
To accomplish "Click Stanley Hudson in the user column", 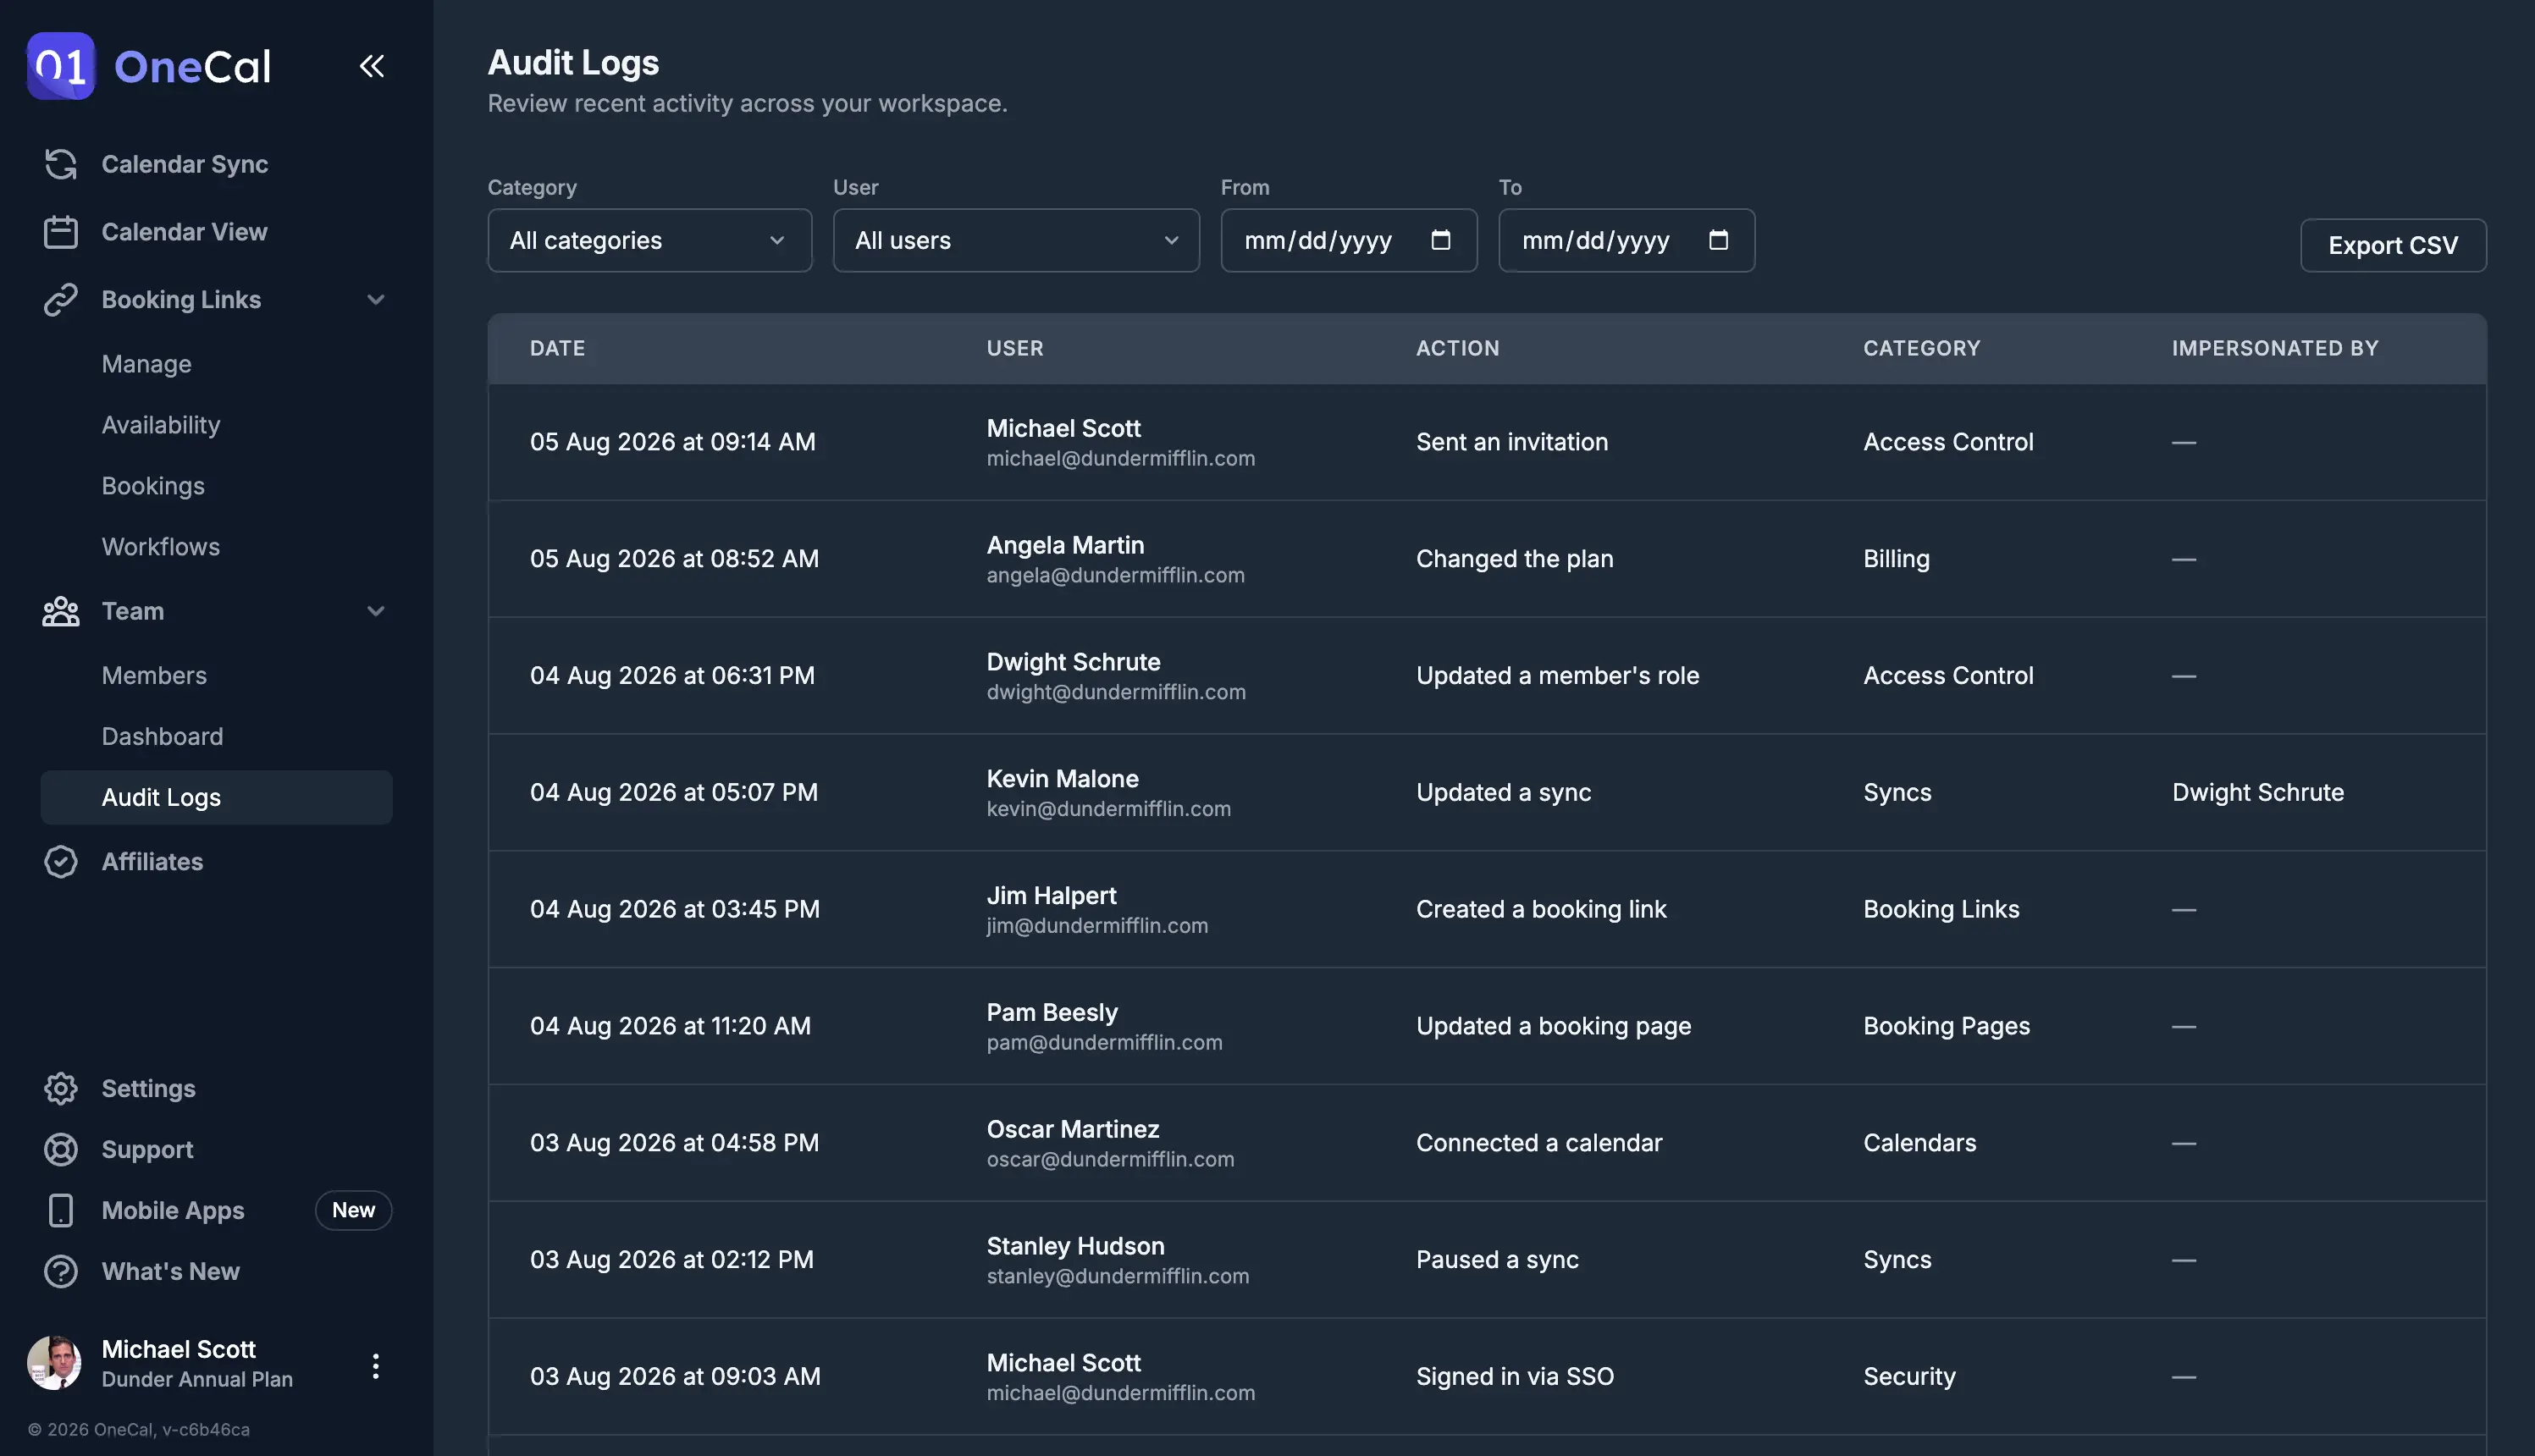I will (1075, 1247).
